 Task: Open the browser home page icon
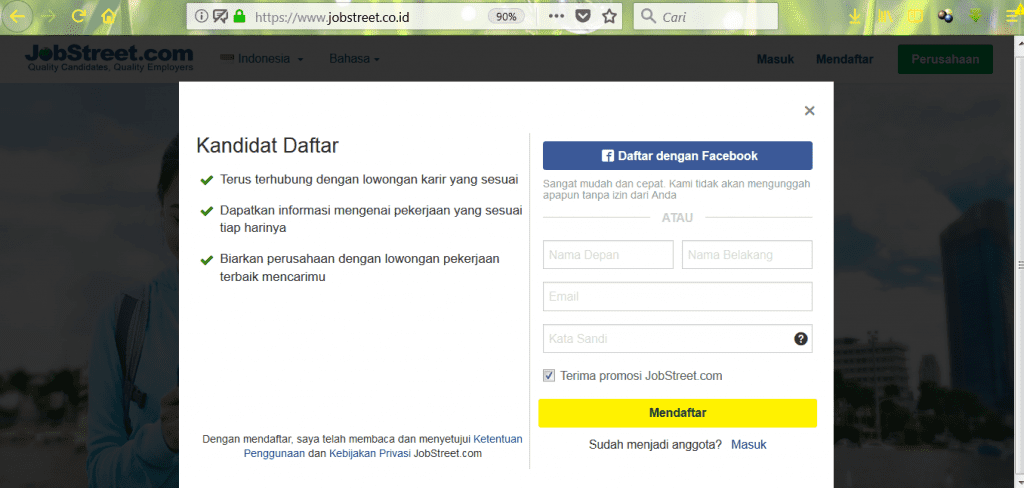click(108, 16)
